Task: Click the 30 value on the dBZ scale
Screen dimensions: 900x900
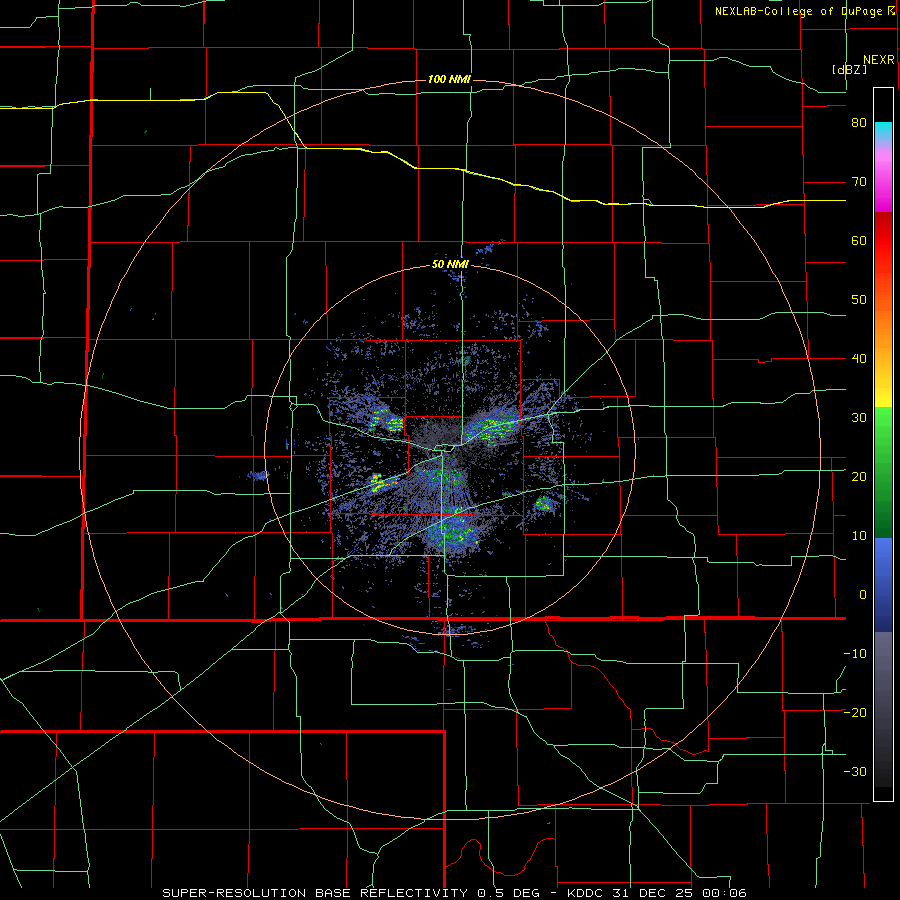Action: coord(859,418)
